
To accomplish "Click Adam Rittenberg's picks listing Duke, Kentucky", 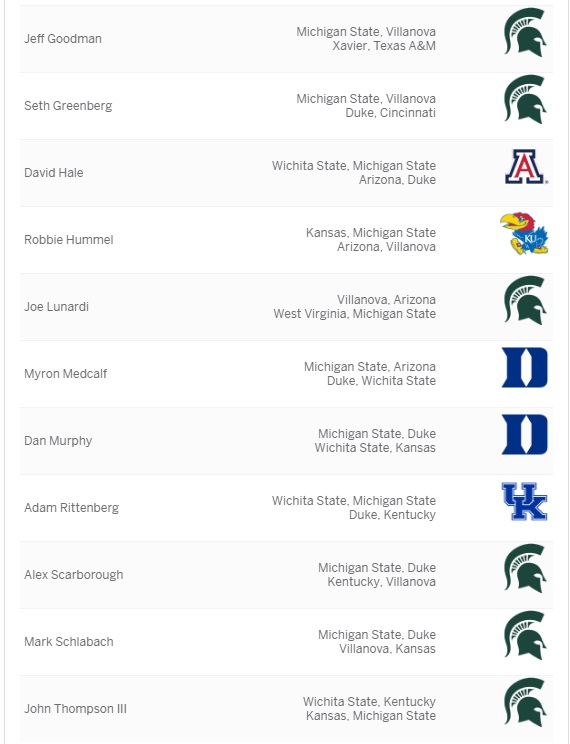I will coord(392,514).
